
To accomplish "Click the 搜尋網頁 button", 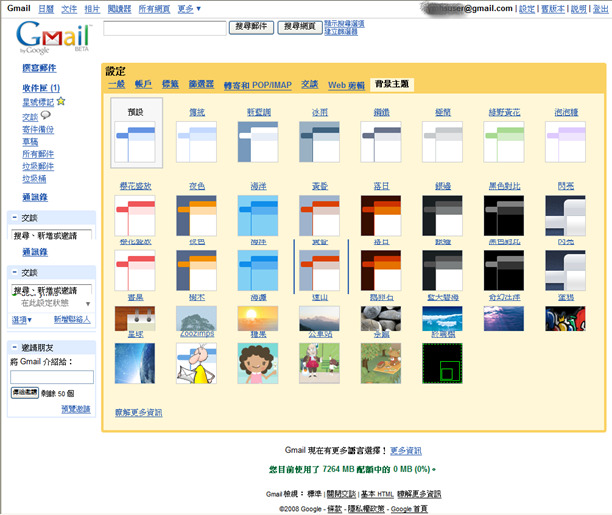I will coord(300,27).
